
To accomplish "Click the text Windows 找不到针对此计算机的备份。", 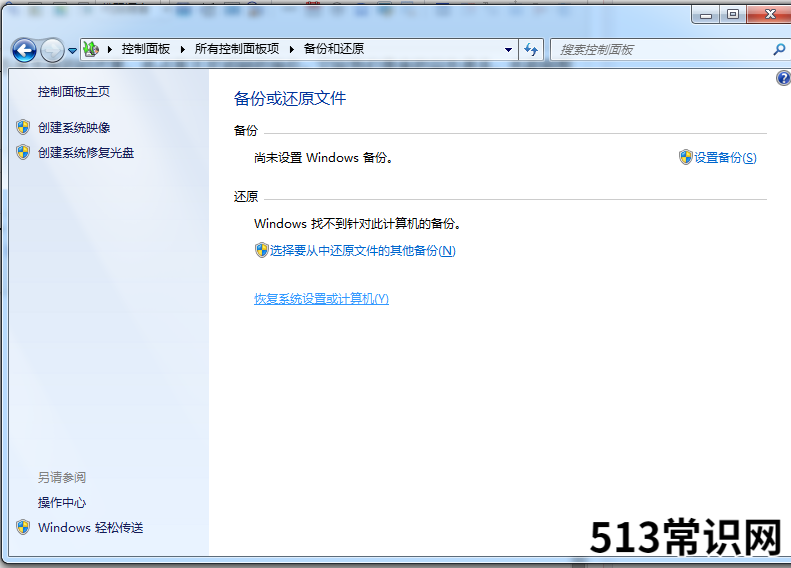I will click(358, 223).
